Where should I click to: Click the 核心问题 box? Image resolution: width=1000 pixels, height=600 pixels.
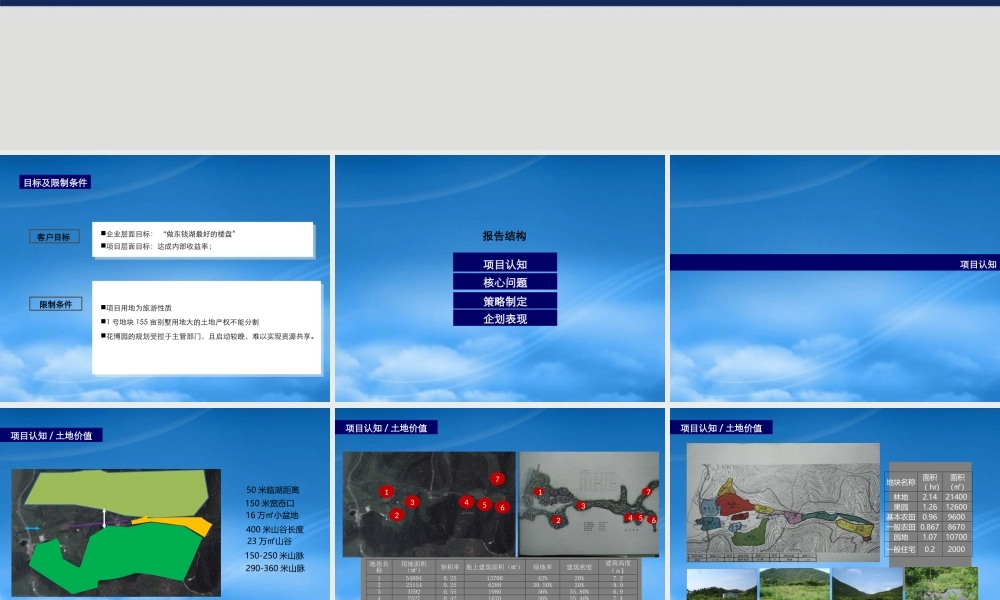point(505,282)
